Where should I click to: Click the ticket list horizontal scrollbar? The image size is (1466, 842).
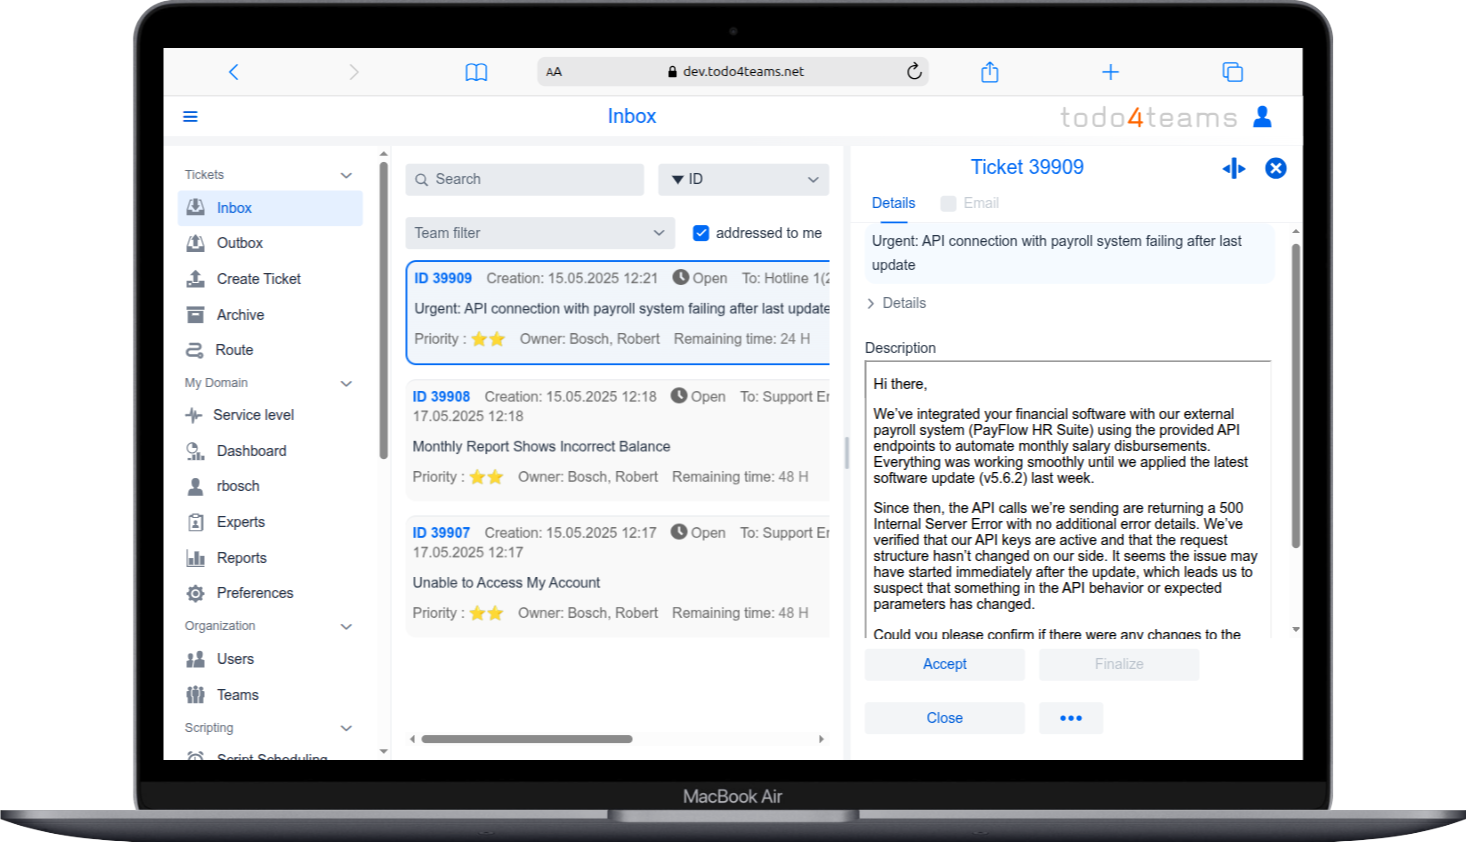click(527, 739)
